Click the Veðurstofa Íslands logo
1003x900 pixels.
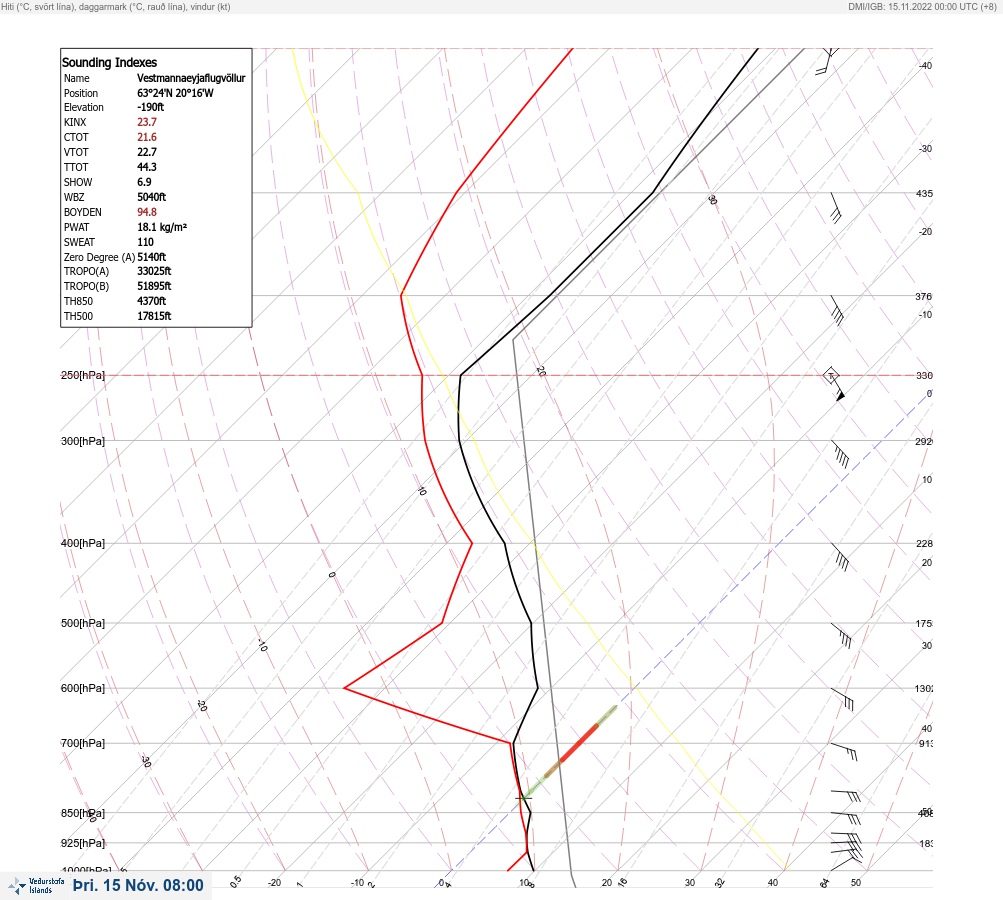click(x=36, y=886)
